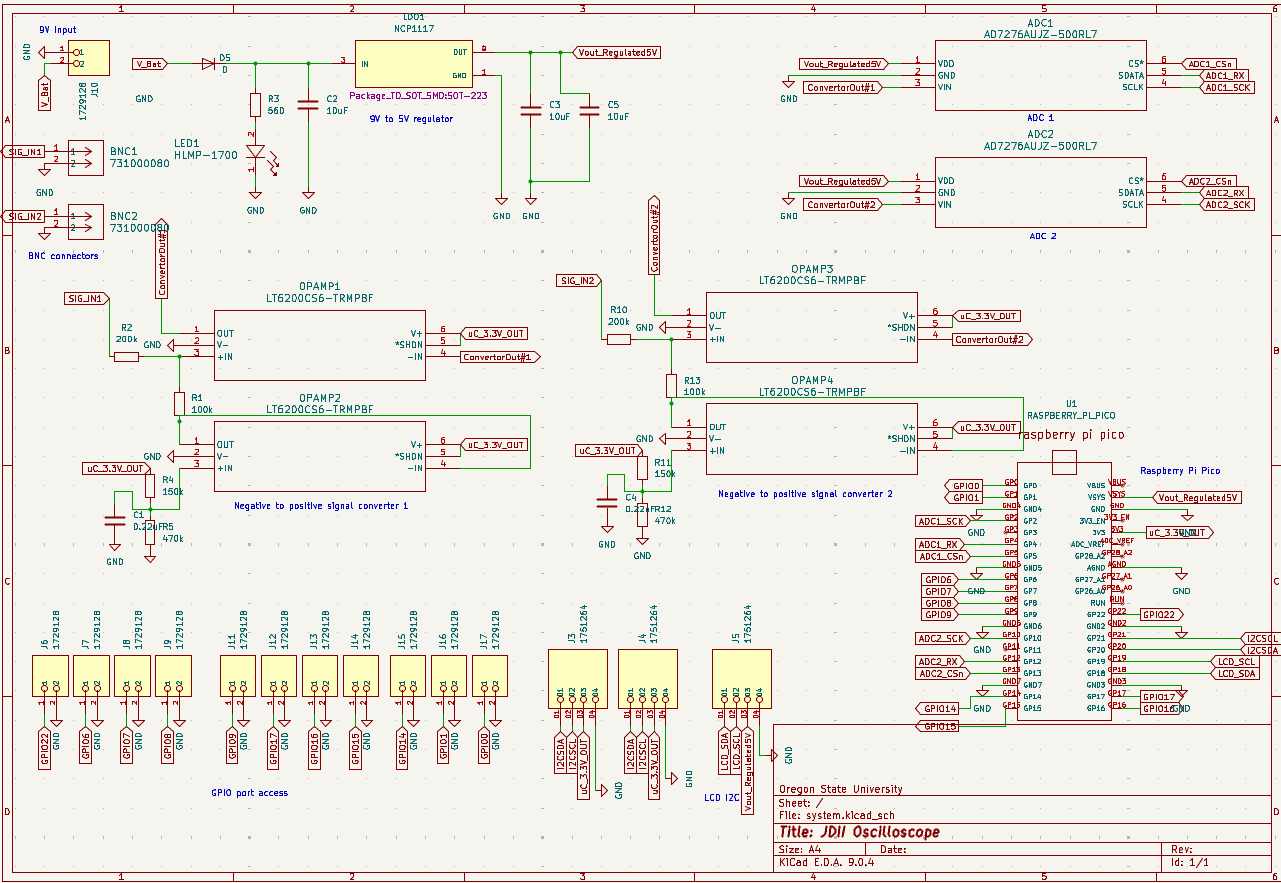Click the BNC1 connector symbol
This screenshot has width=1281, height=883.
coord(85,157)
